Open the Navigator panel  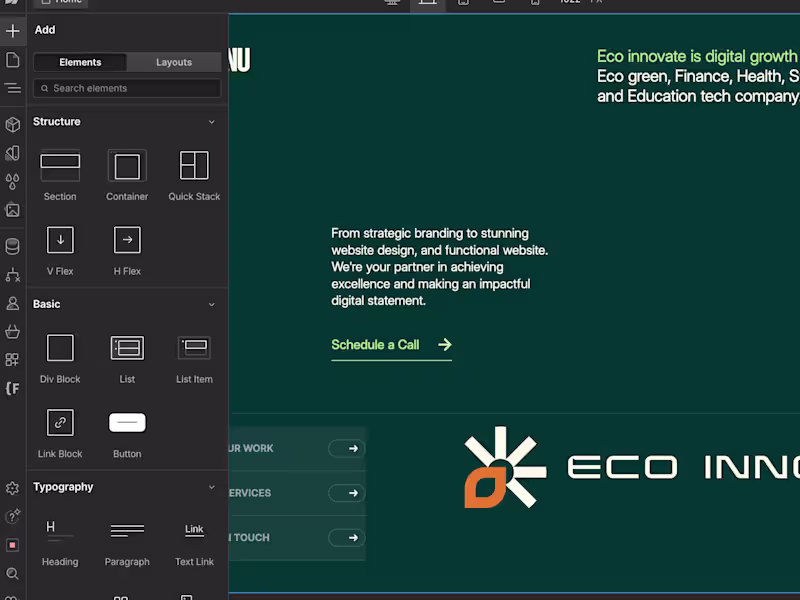[x=13, y=88]
